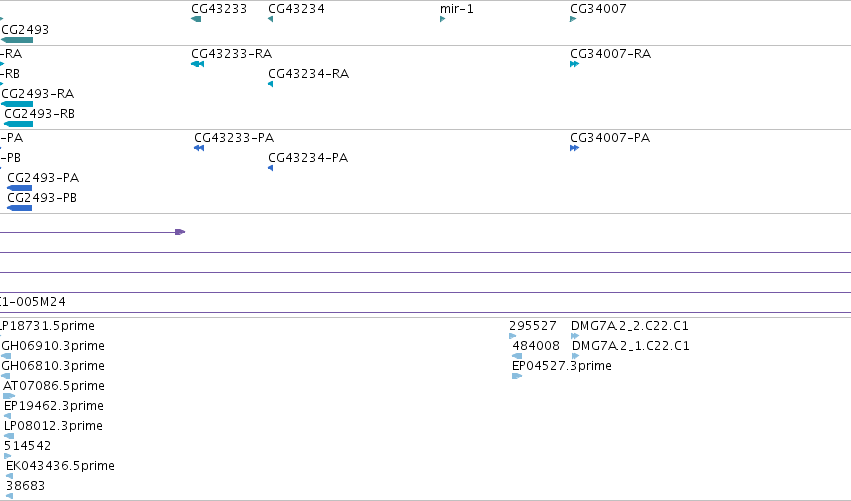The height and width of the screenshot is (501, 851).
Task: Select transcript CG43234-RA label
Action: click(x=308, y=74)
